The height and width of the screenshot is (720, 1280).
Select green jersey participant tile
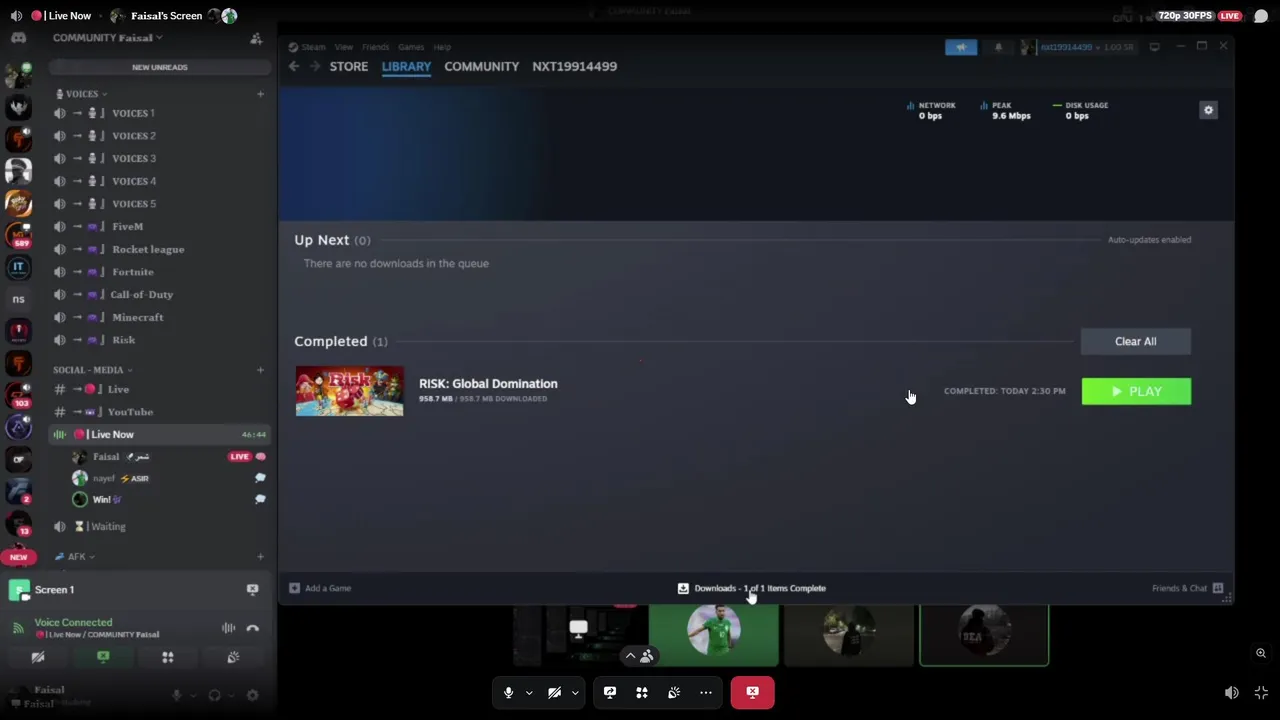pyautogui.click(x=713, y=635)
